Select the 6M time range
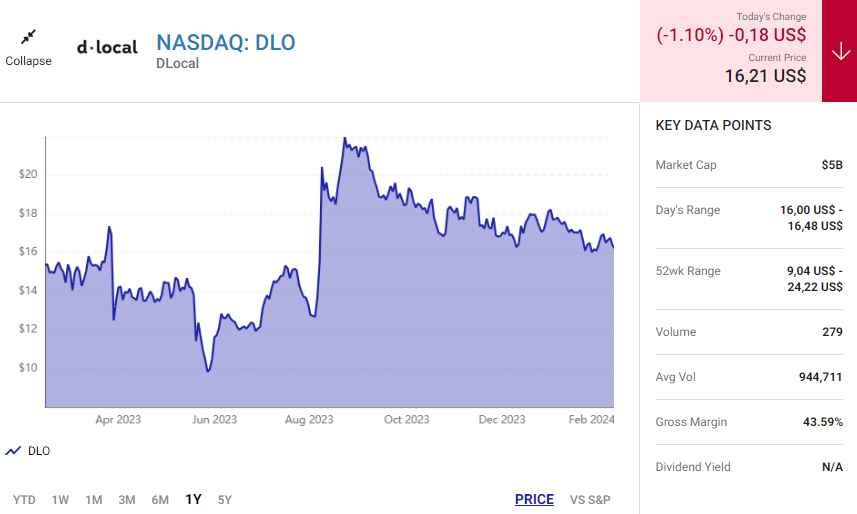857x514 pixels. pyautogui.click(x=160, y=499)
